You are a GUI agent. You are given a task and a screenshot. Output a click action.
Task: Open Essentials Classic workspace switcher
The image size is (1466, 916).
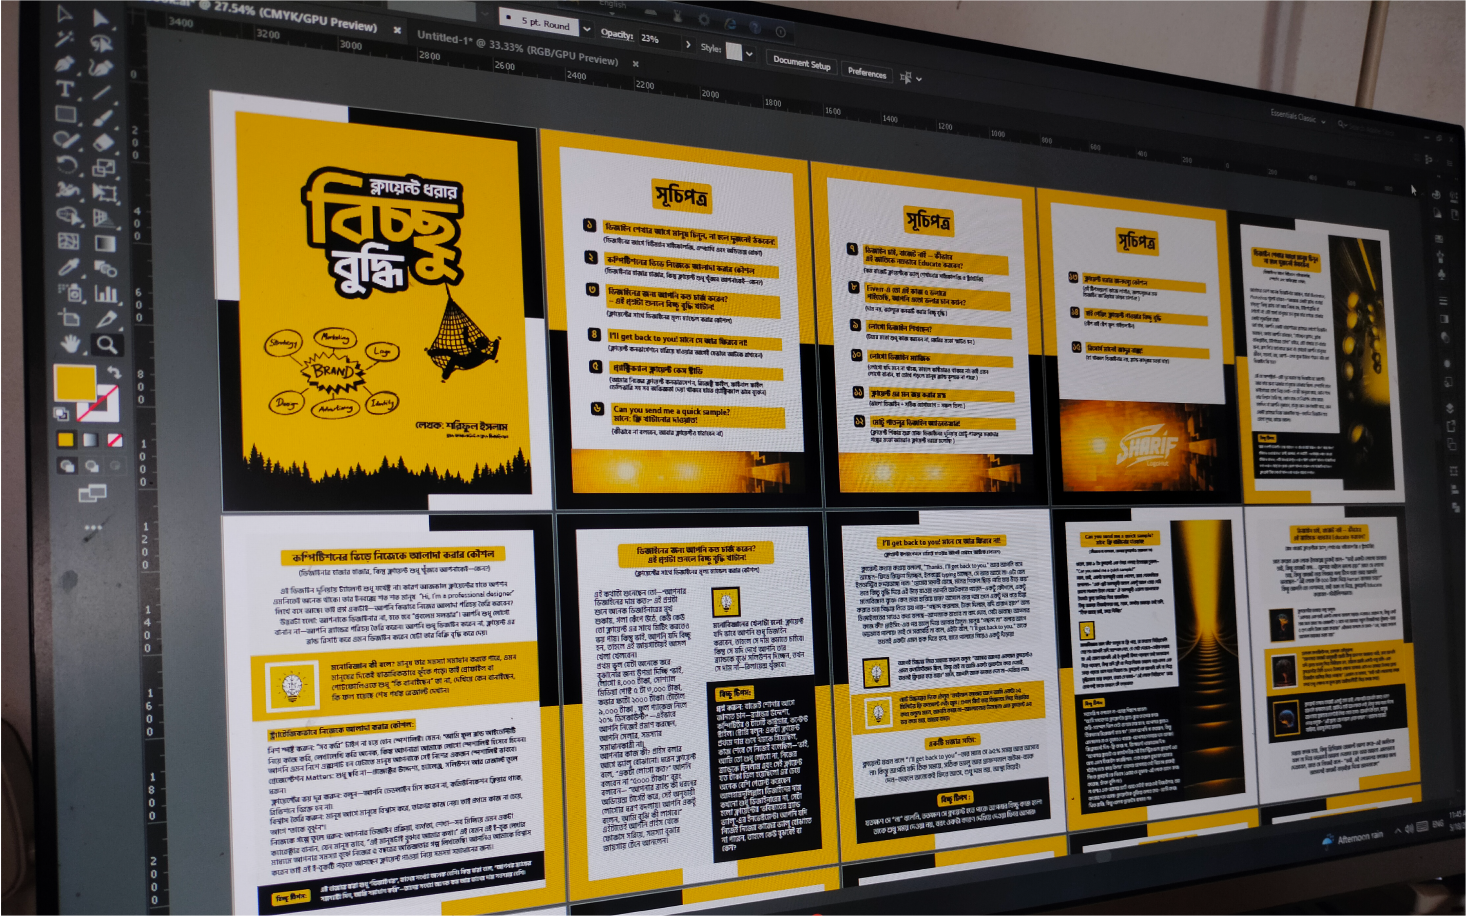1298,116
